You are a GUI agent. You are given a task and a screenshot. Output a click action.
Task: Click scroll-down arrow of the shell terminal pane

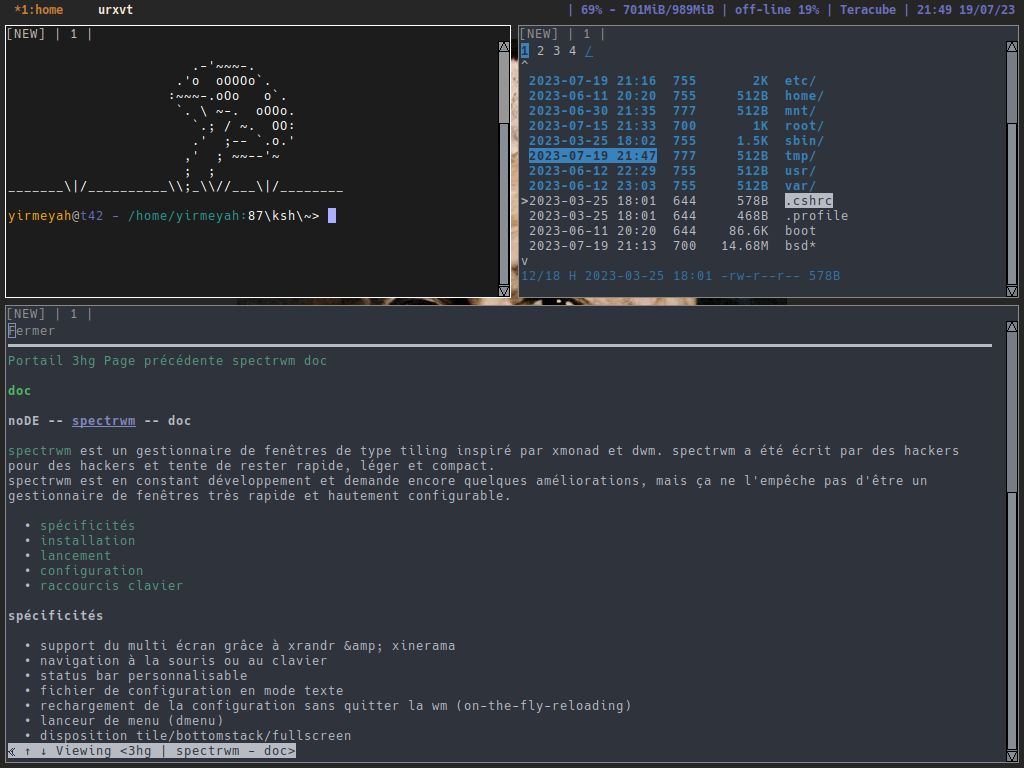click(504, 289)
